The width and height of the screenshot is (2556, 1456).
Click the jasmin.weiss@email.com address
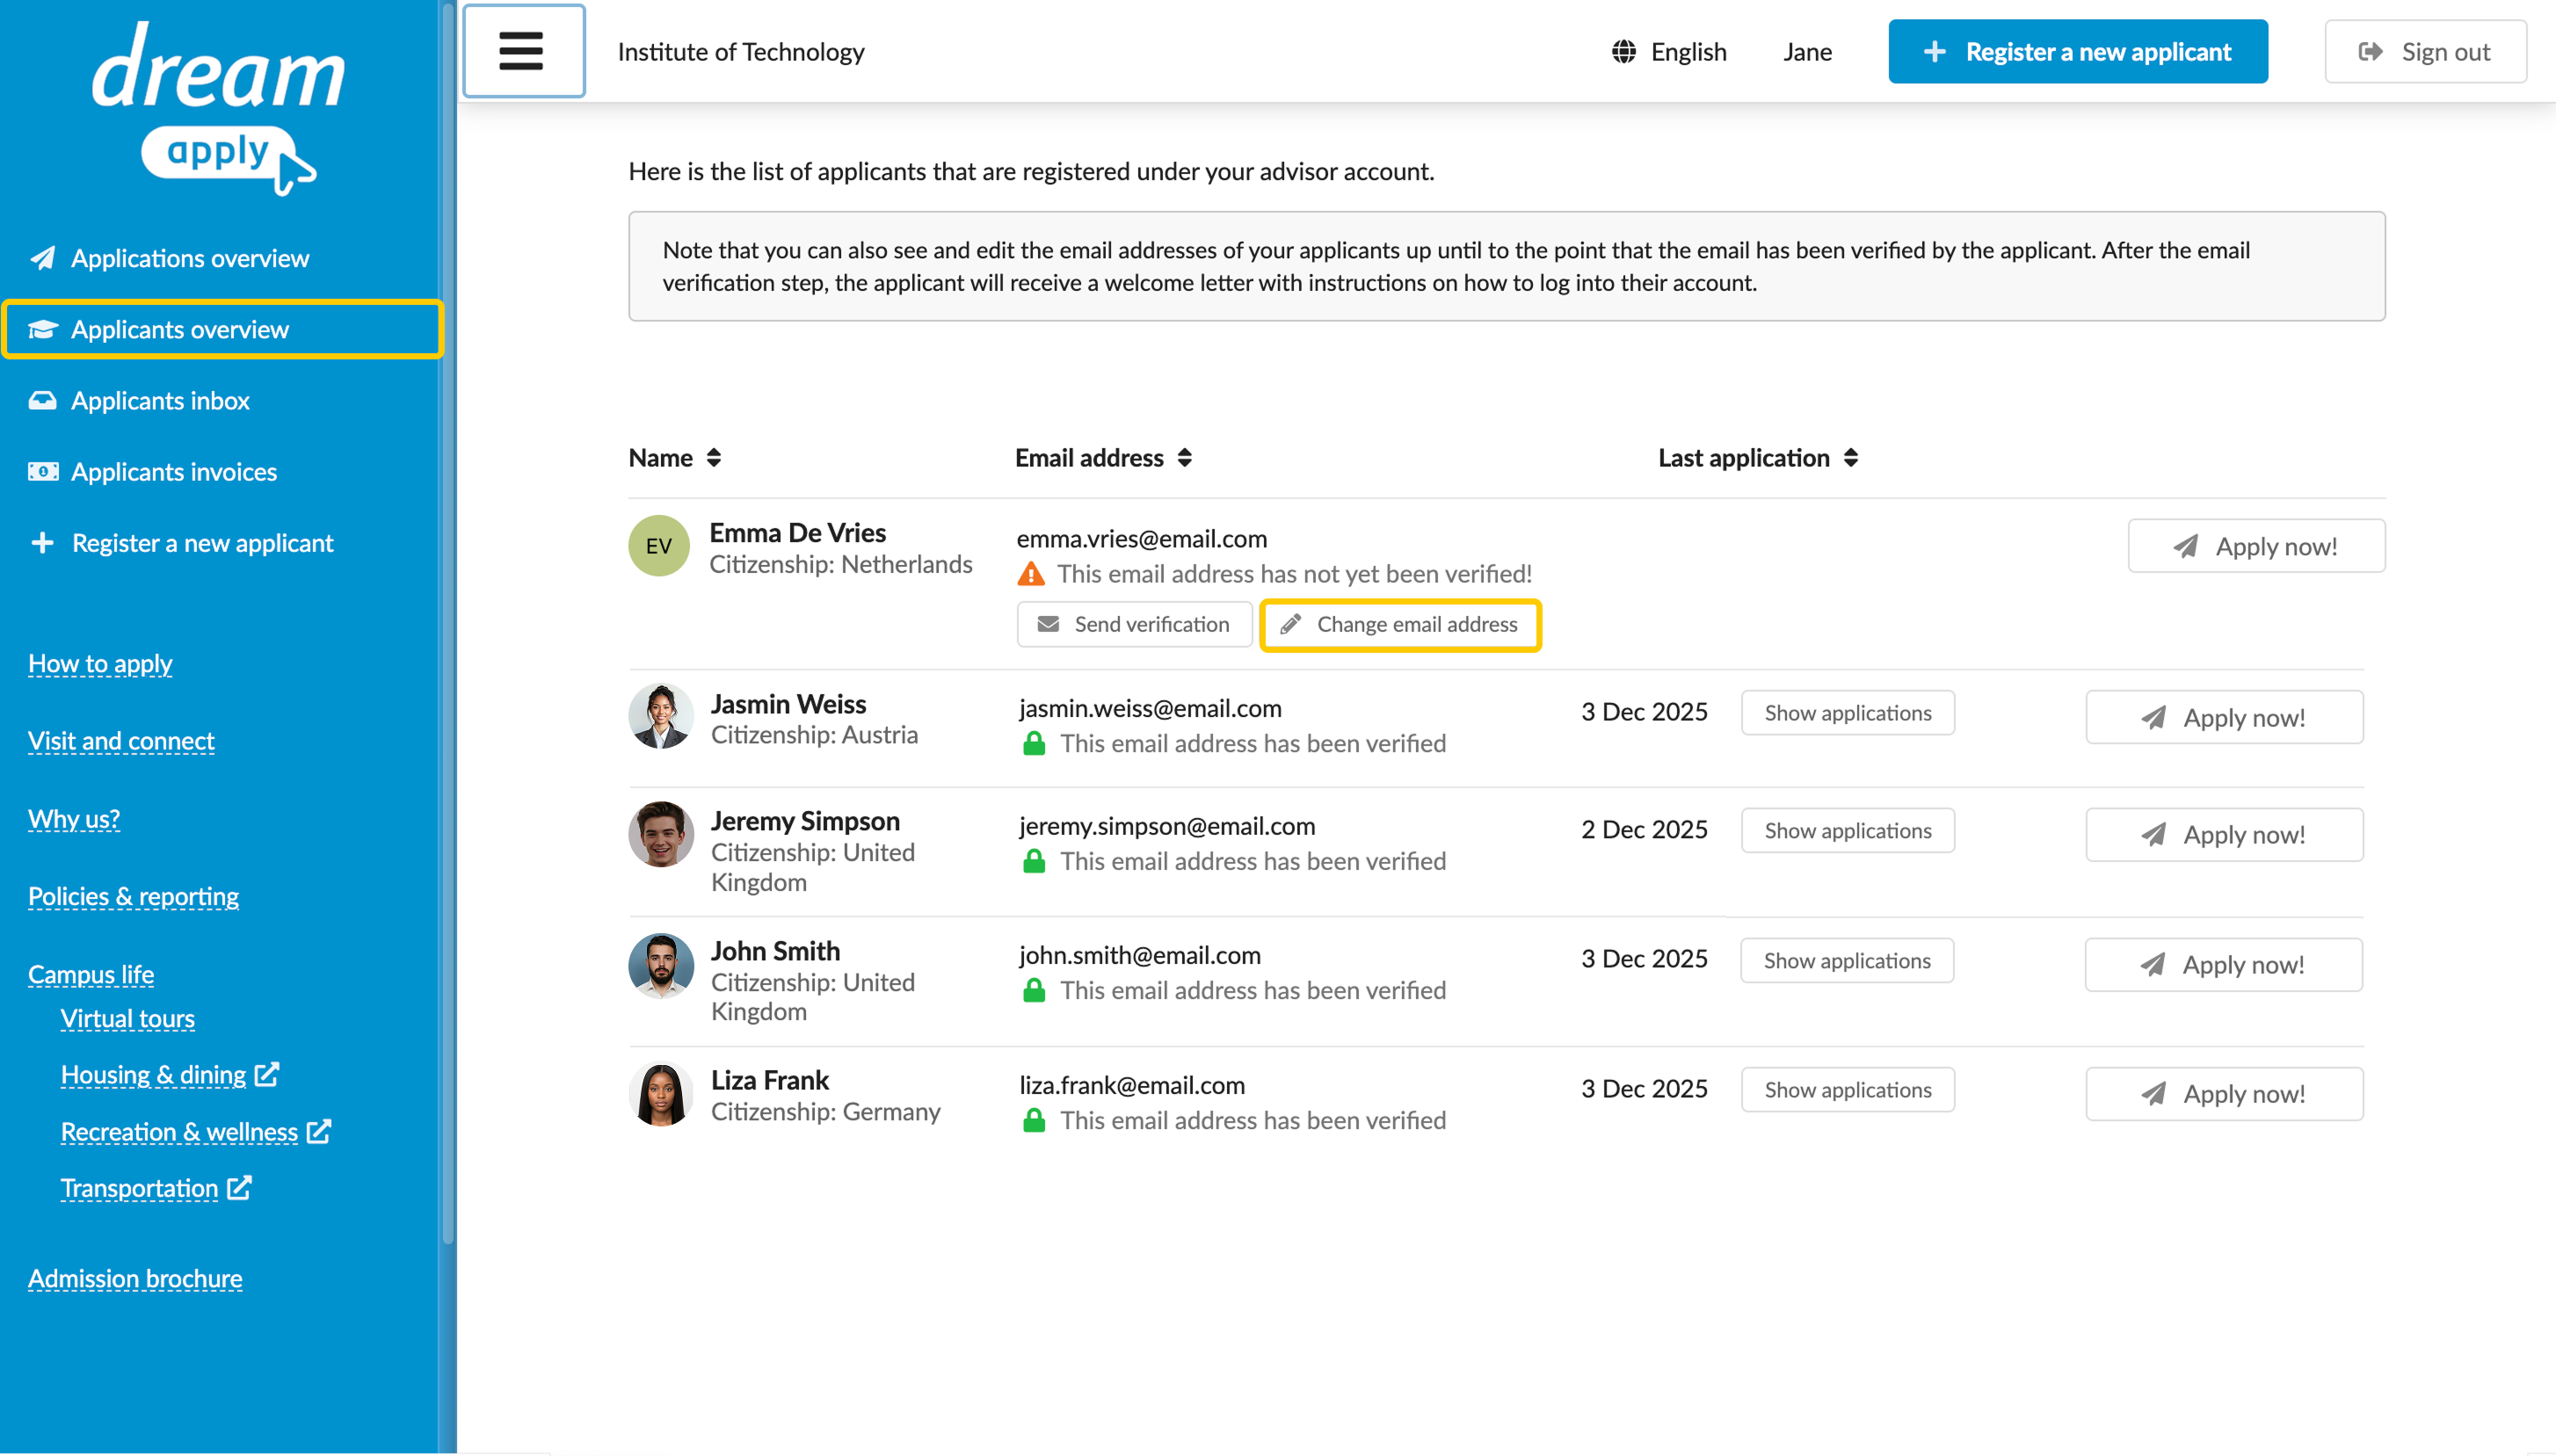[1150, 708]
